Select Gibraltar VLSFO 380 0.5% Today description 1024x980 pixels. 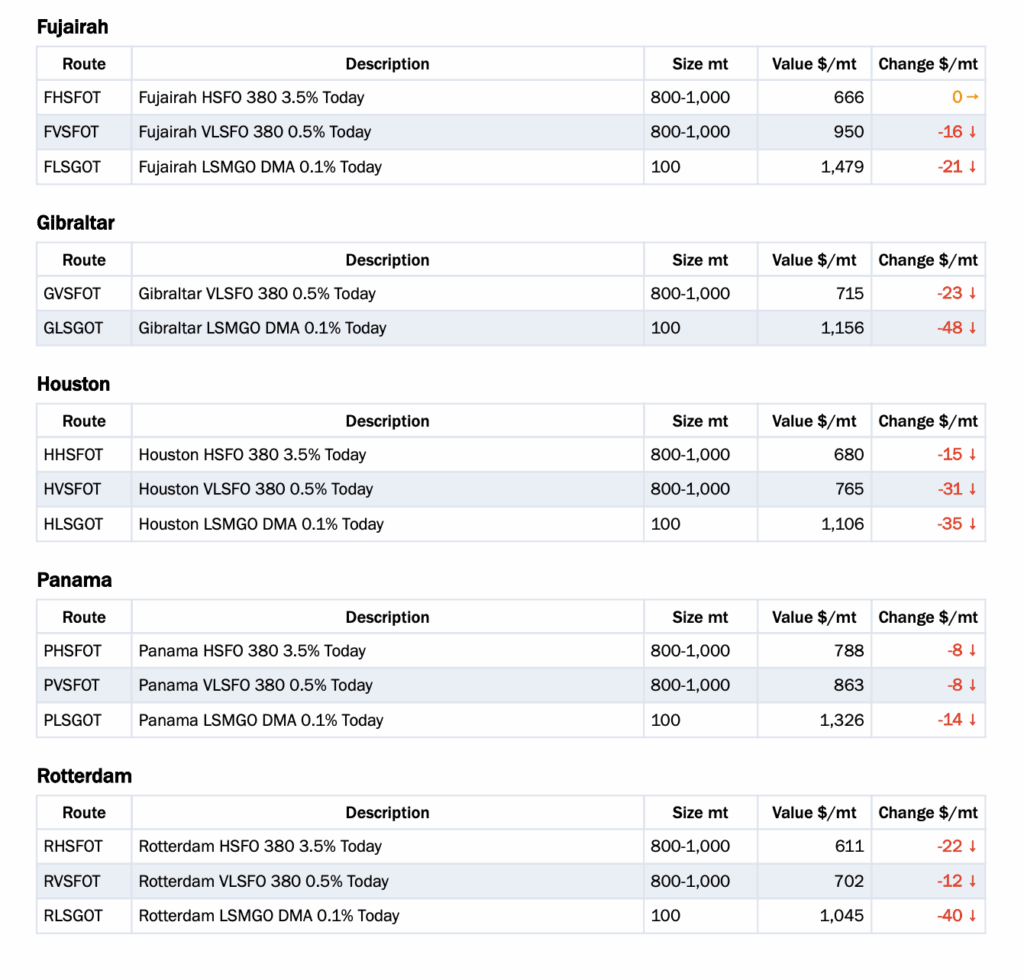tap(257, 294)
